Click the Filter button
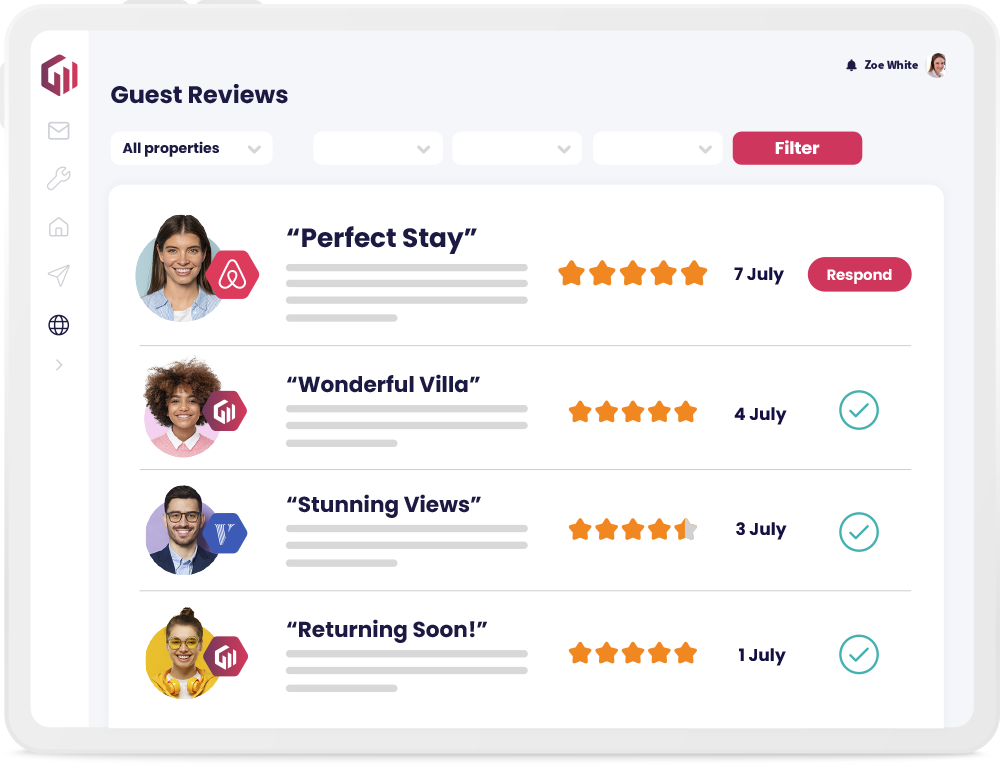Image resolution: width=1000 pixels, height=766 pixels. pos(797,148)
